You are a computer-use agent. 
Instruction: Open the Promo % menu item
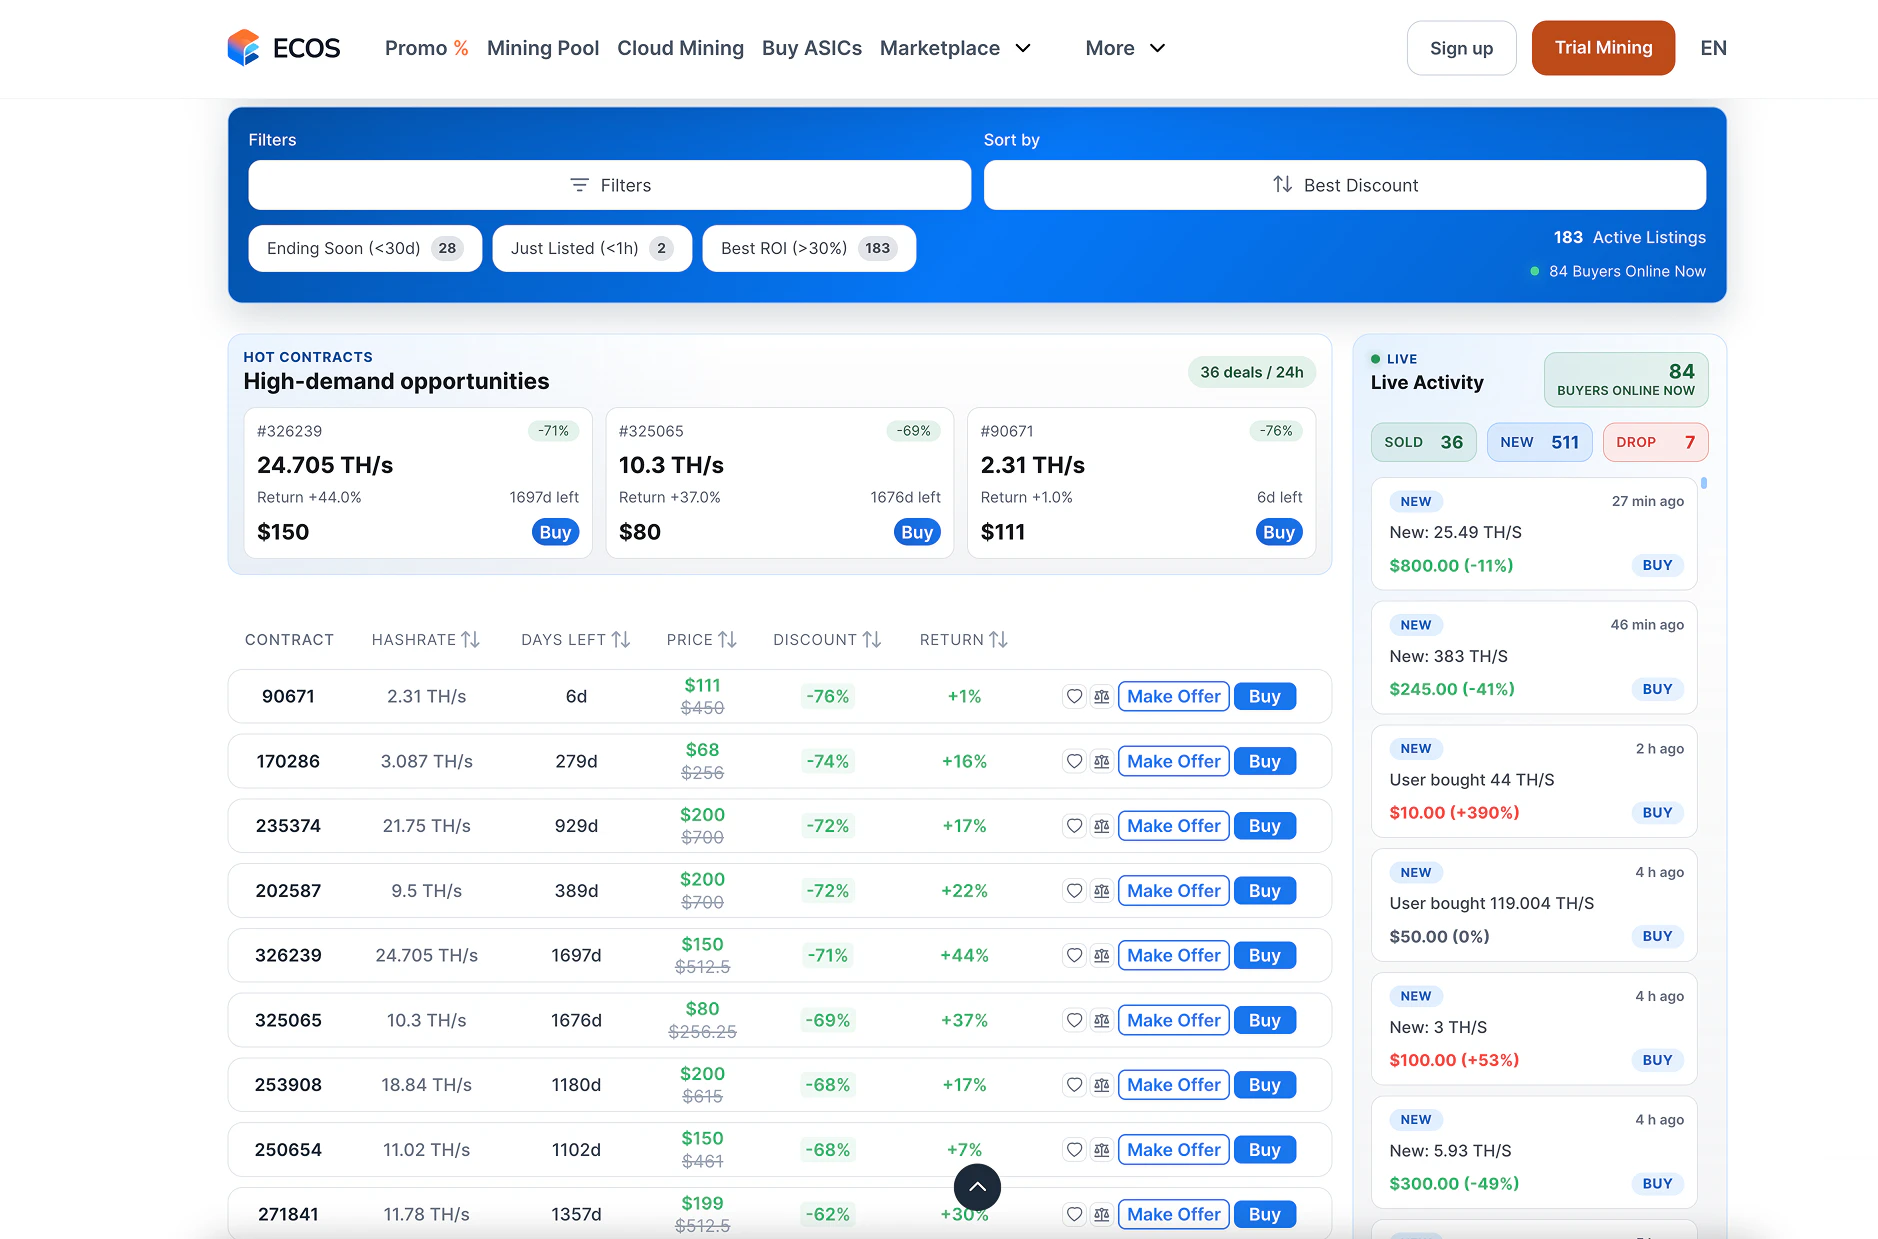tap(427, 48)
